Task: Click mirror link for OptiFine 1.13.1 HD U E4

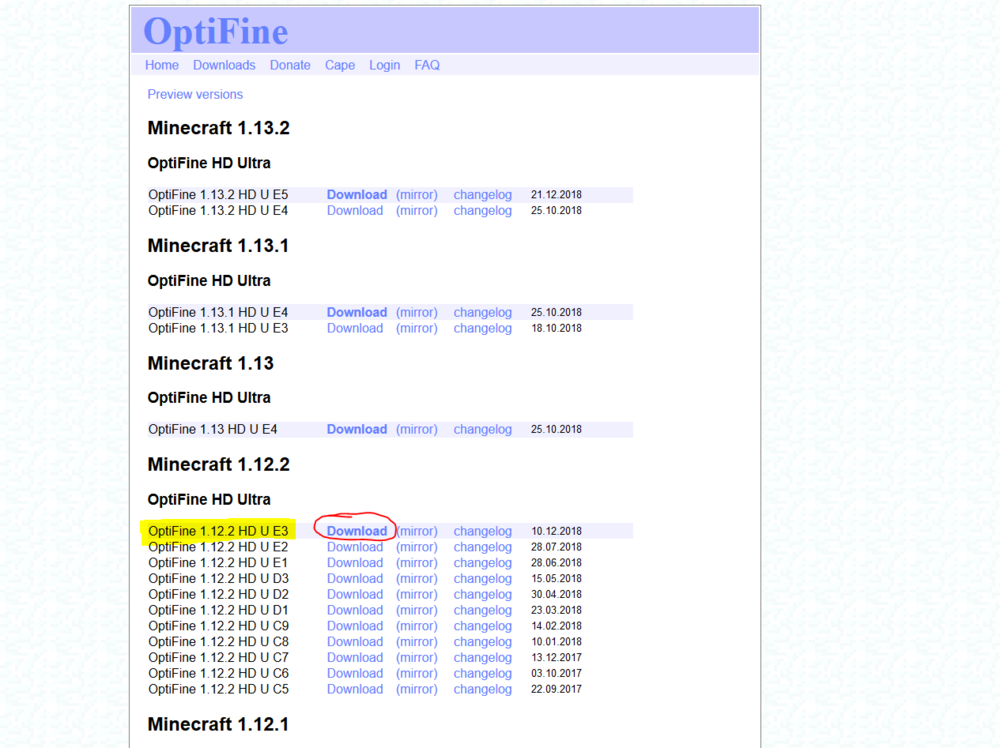Action: pyautogui.click(x=417, y=311)
